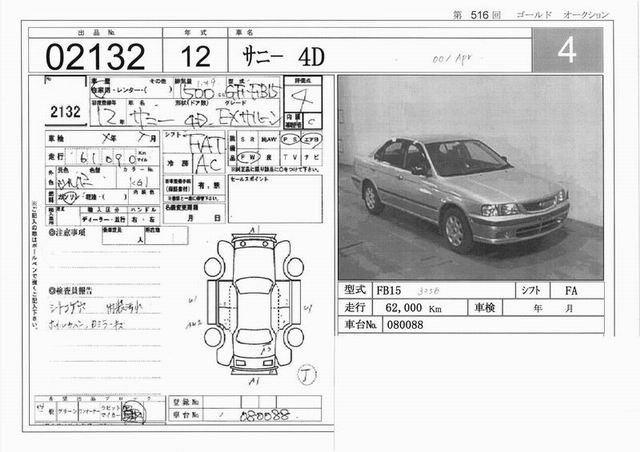Click the 車名 header label
This screenshot has height=452, width=640.
(244, 33)
